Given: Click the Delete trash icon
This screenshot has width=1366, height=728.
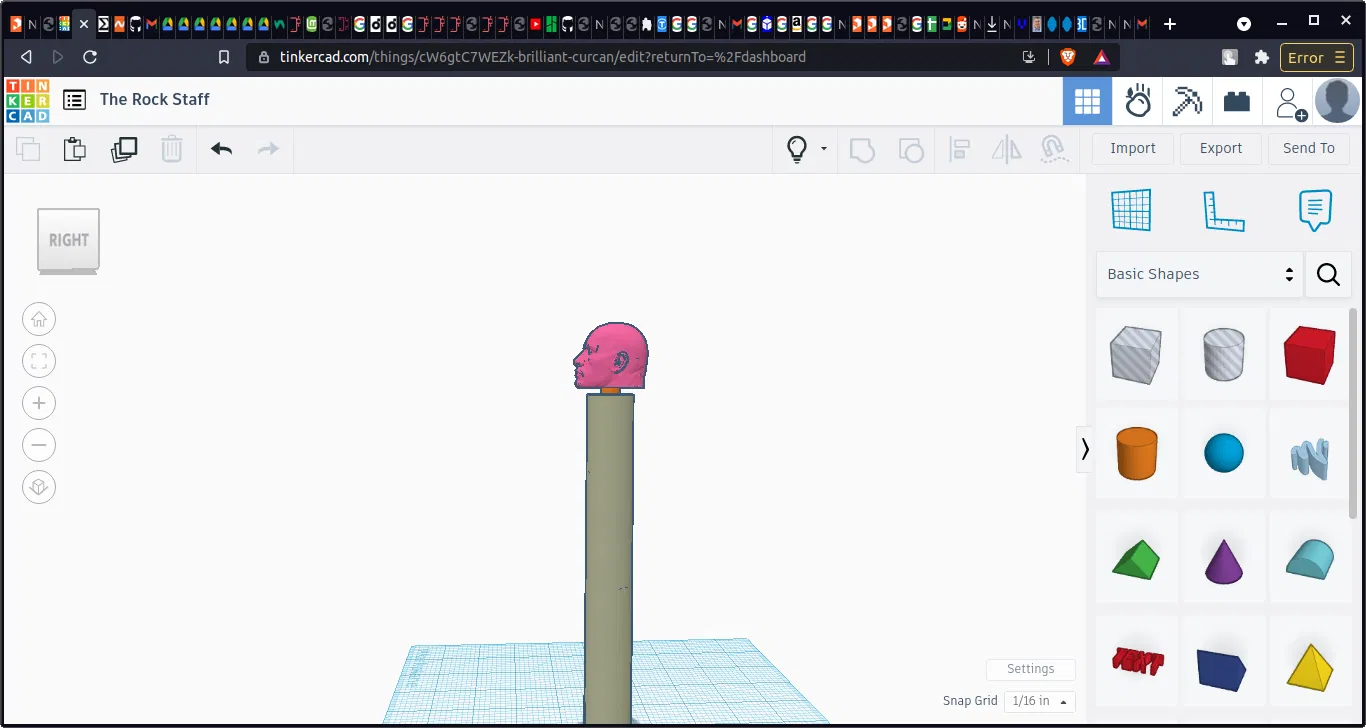Looking at the screenshot, I should 172,150.
